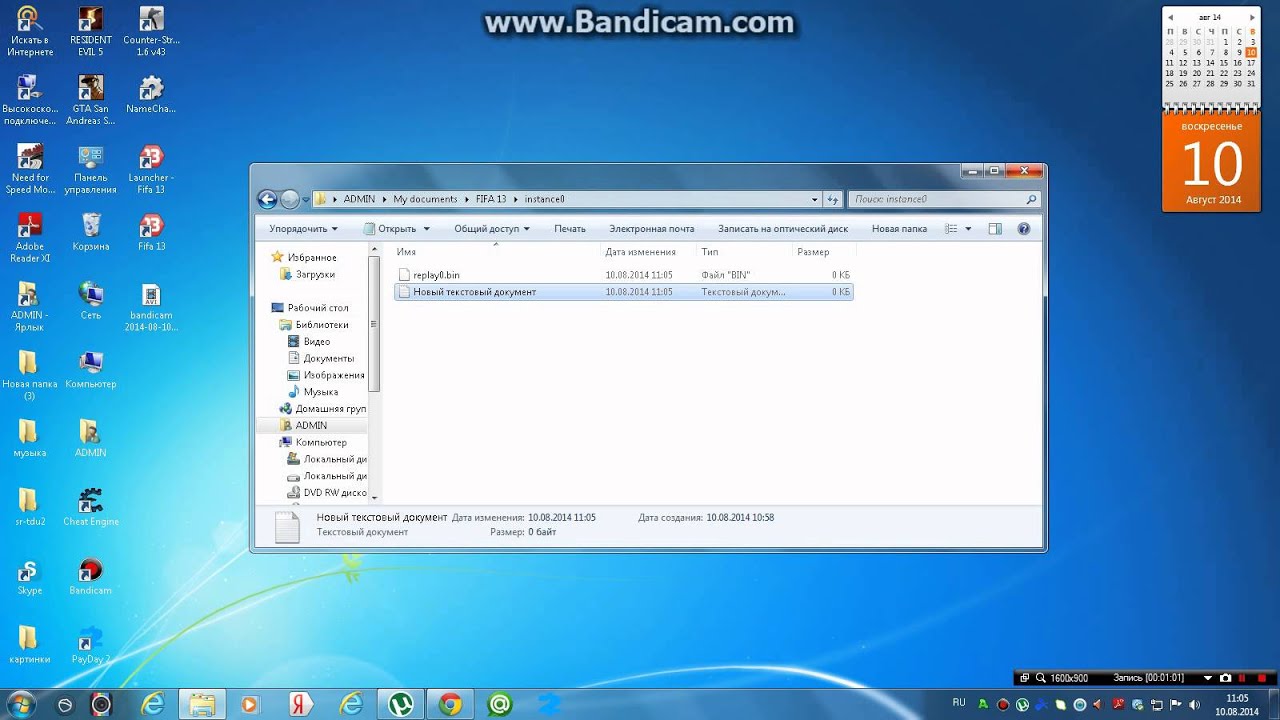Stop Bandicam recording with red square

[x=1262, y=678]
